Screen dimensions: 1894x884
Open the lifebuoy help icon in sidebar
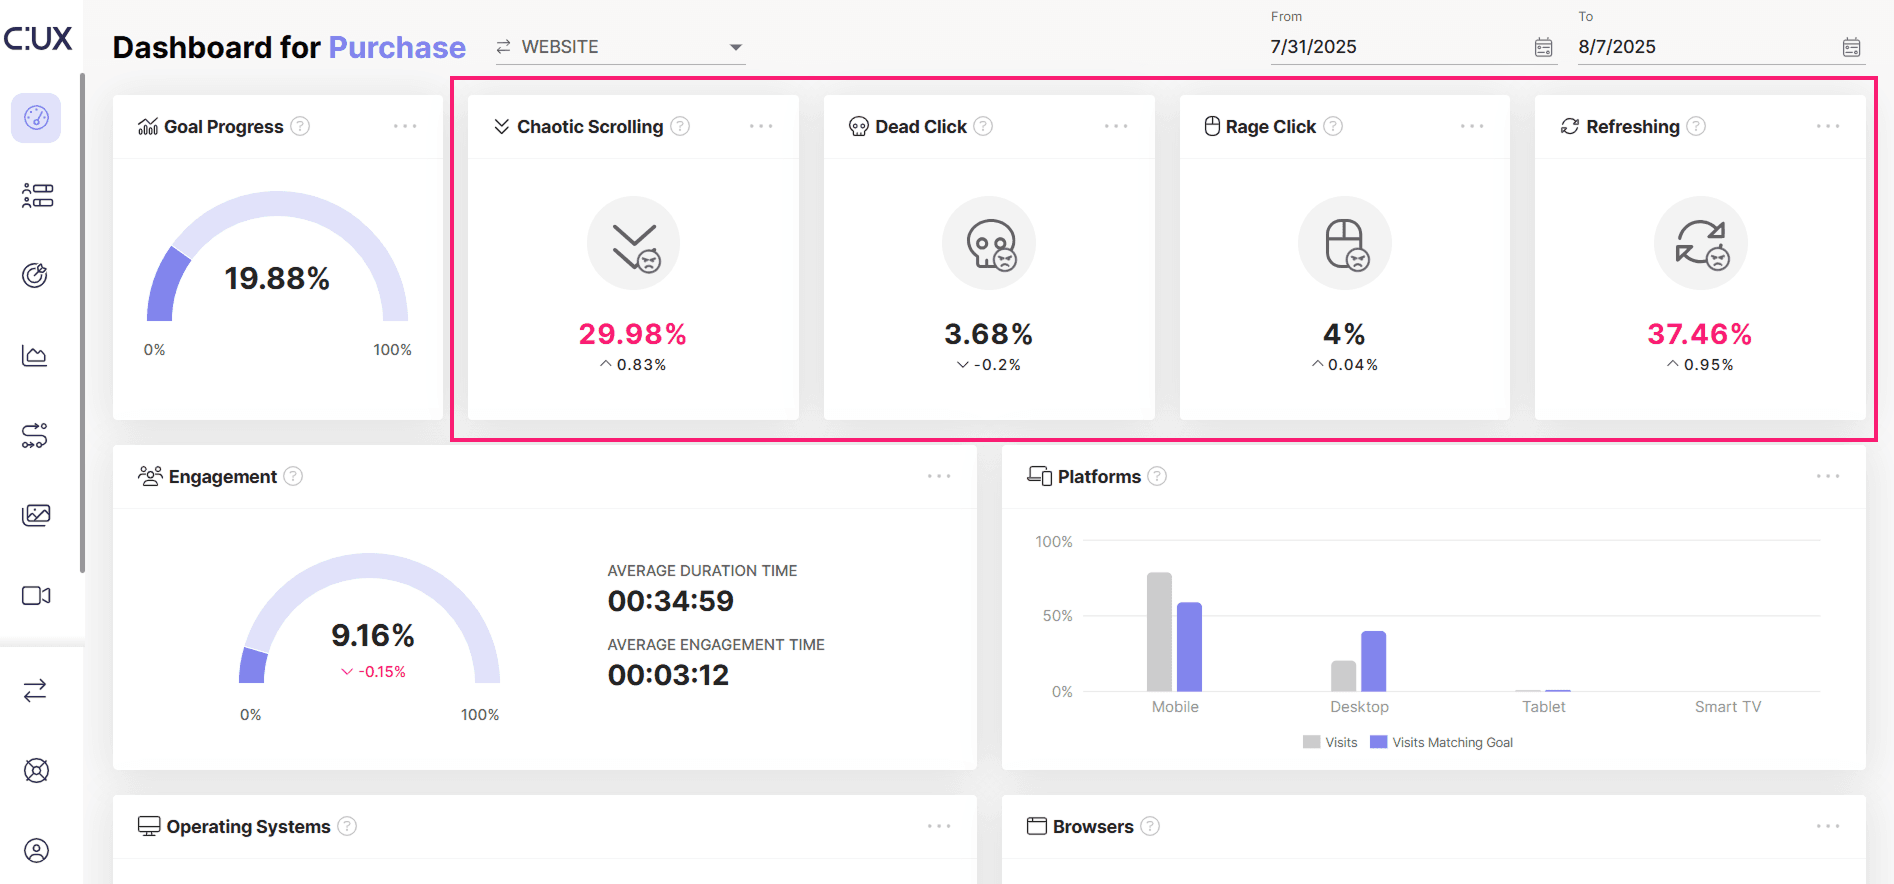coord(36,770)
